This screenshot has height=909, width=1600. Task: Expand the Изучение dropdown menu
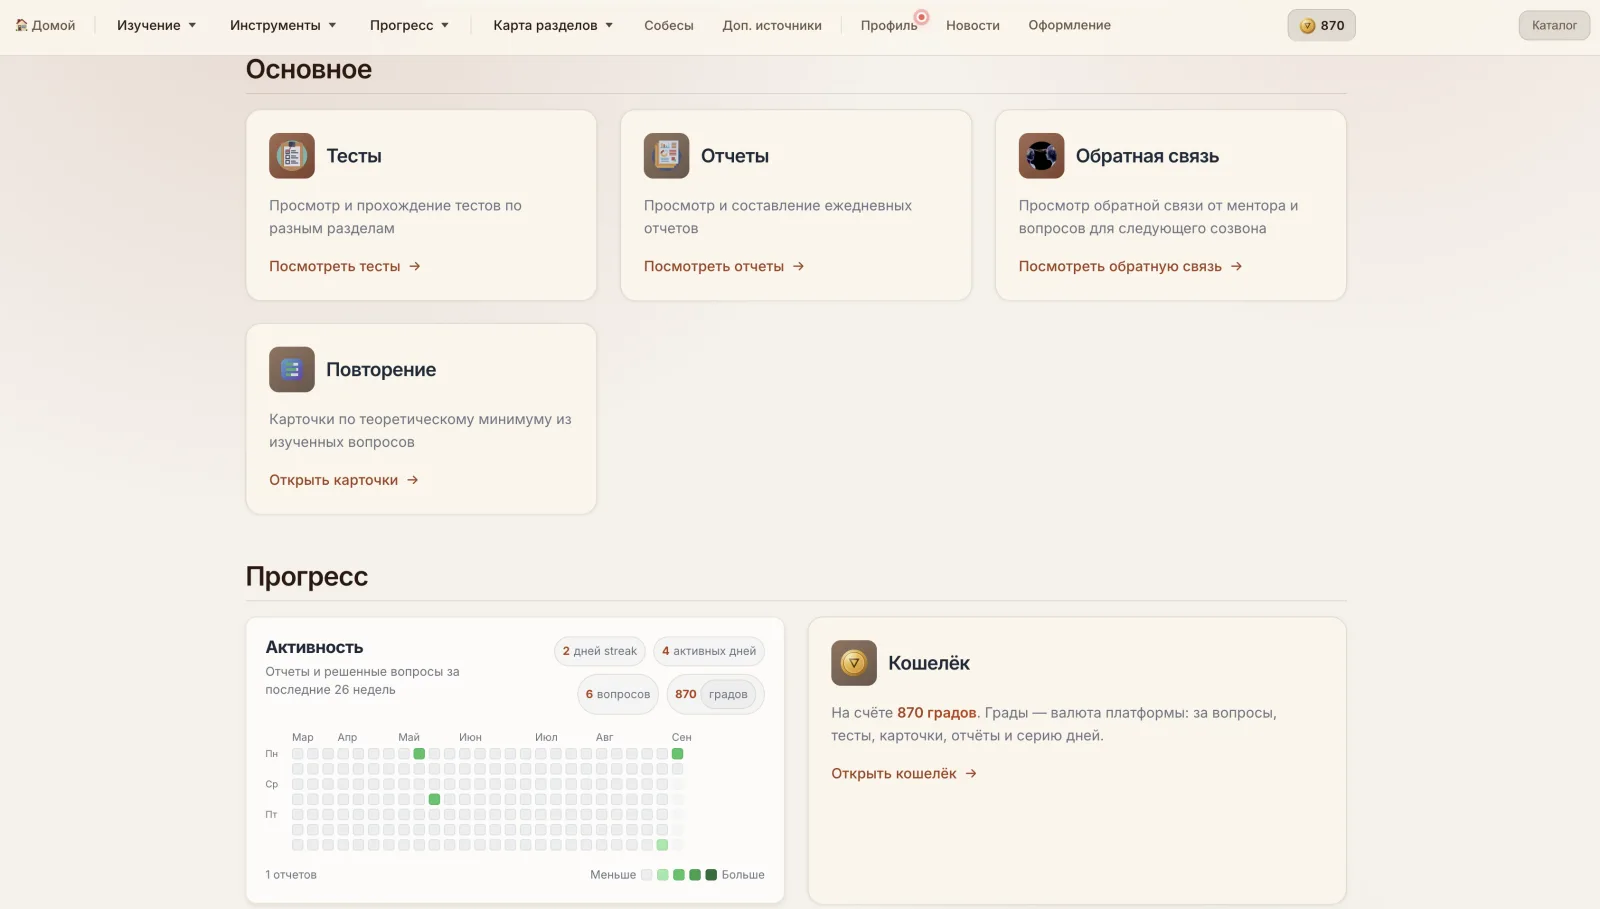point(156,25)
